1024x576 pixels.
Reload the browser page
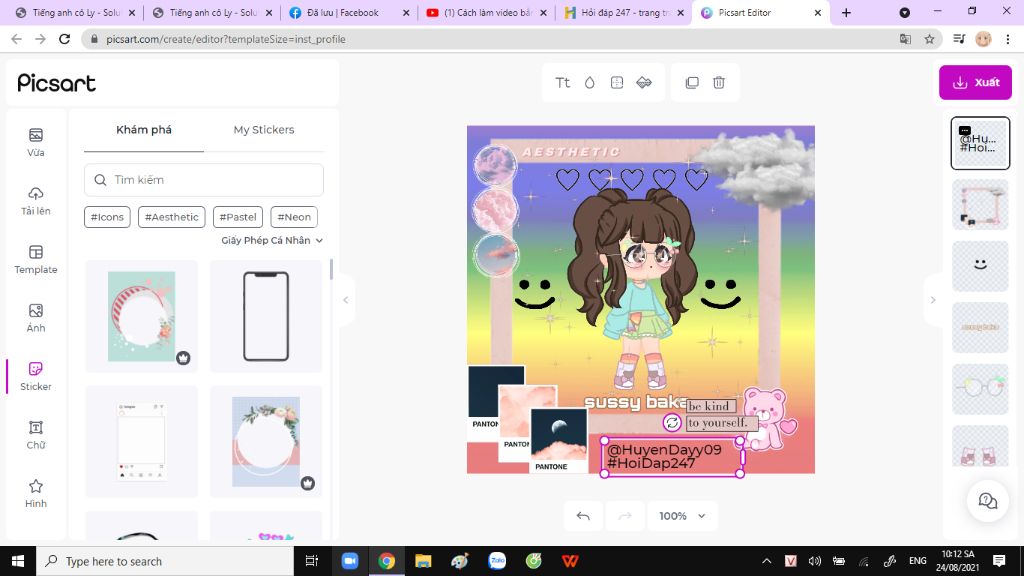click(x=64, y=39)
